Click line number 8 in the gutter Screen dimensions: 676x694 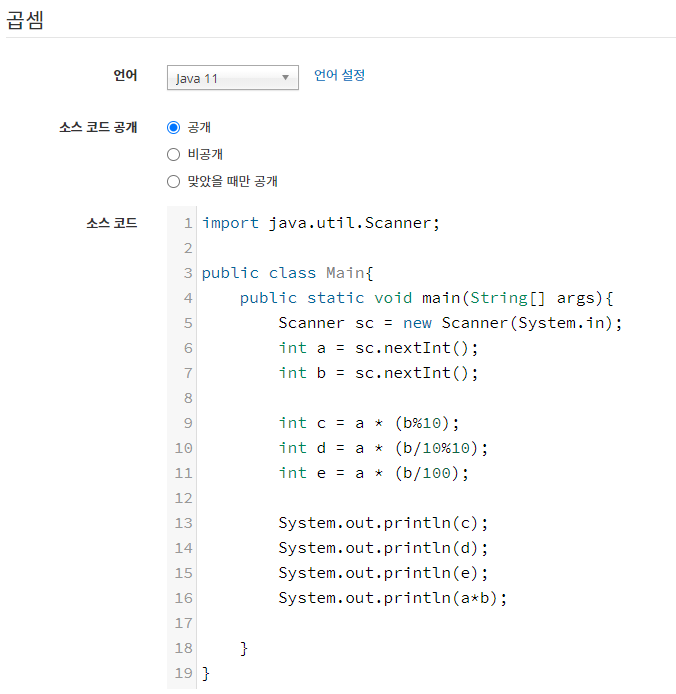(188, 398)
